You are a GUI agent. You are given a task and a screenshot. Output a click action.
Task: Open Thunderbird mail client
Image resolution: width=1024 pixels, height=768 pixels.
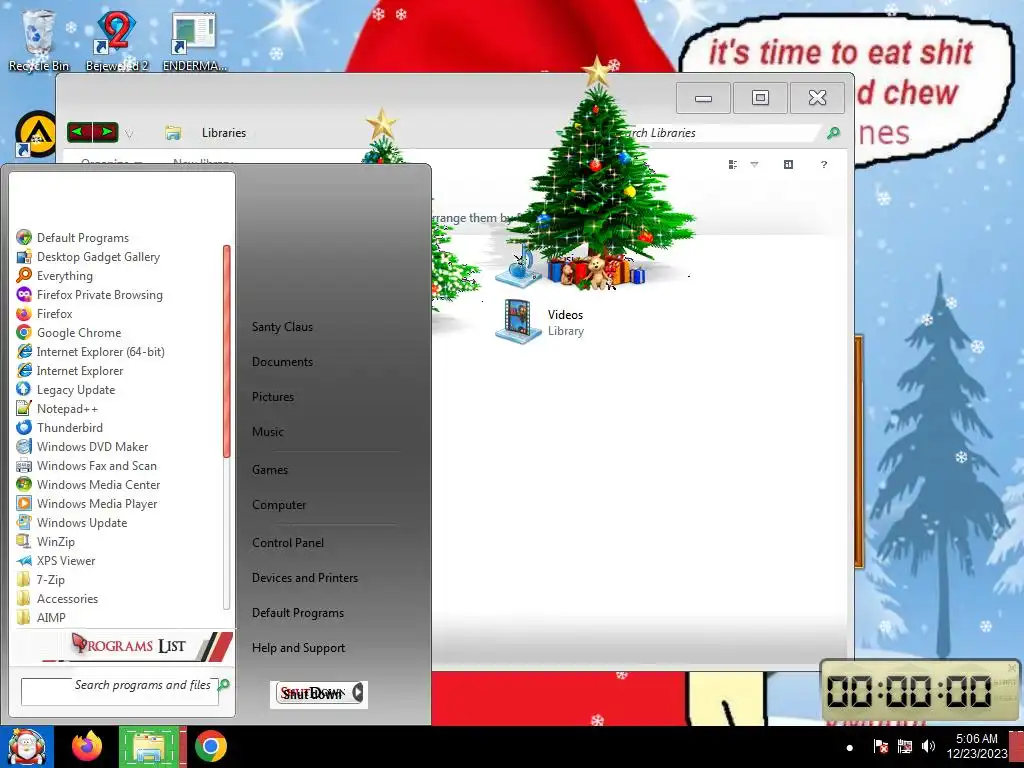[x=59, y=427]
